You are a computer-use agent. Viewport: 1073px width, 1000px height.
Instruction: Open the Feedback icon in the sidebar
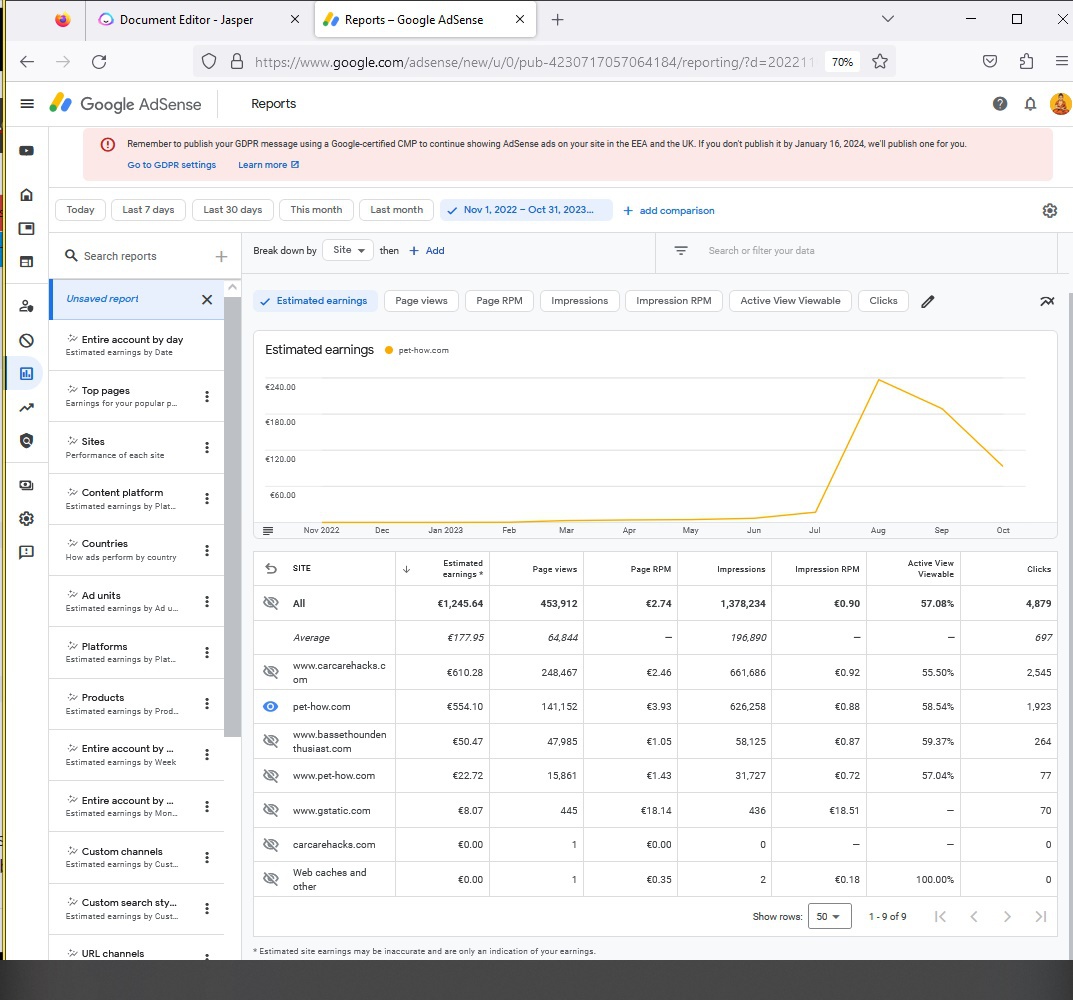coord(26,552)
